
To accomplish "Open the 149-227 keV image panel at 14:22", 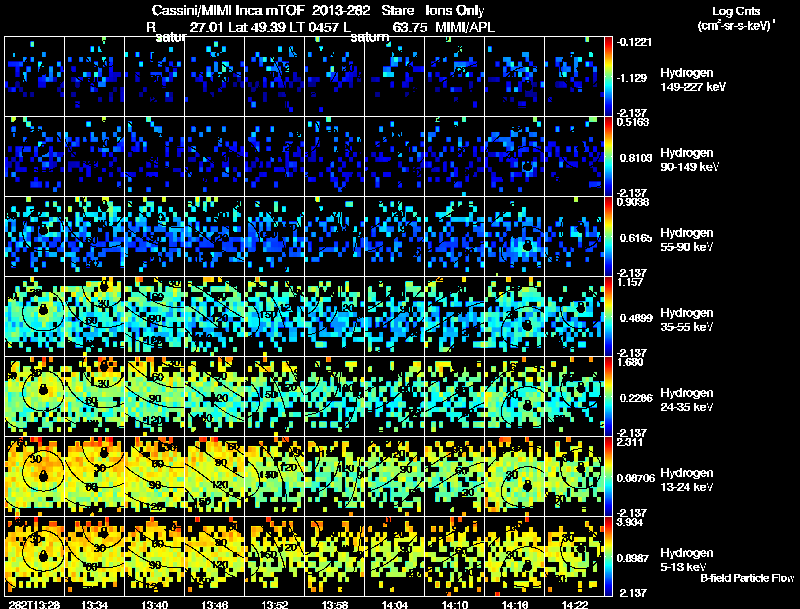I will point(574,77).
